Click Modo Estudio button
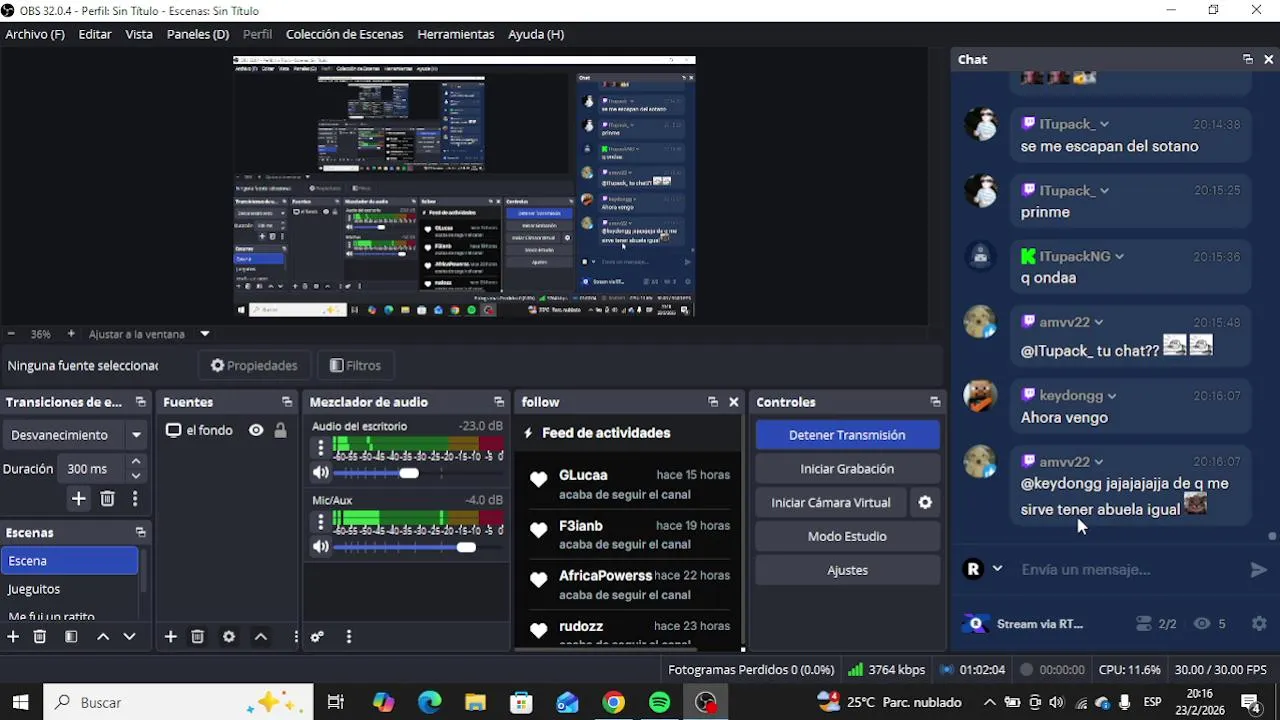 point(847,537)
